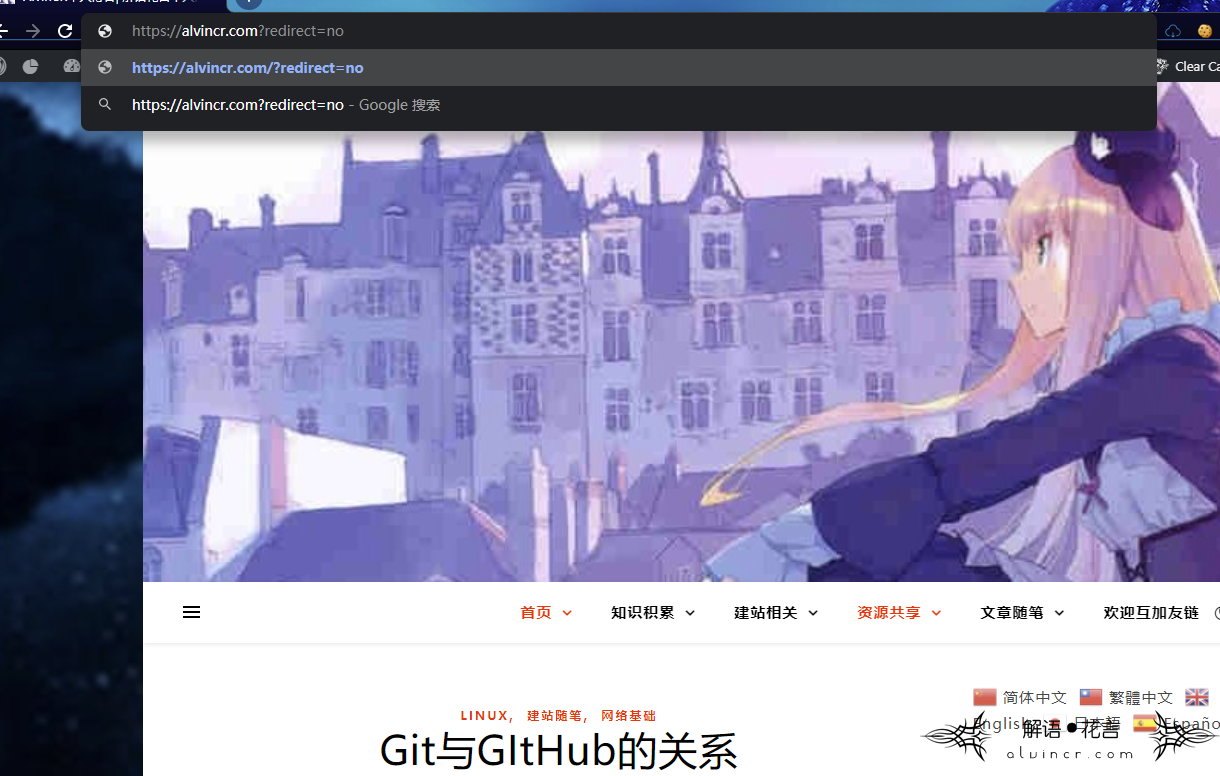Click the 欢迎互加友链 link
Viewport: 1220px width, 776px height.
[1150, 613]
